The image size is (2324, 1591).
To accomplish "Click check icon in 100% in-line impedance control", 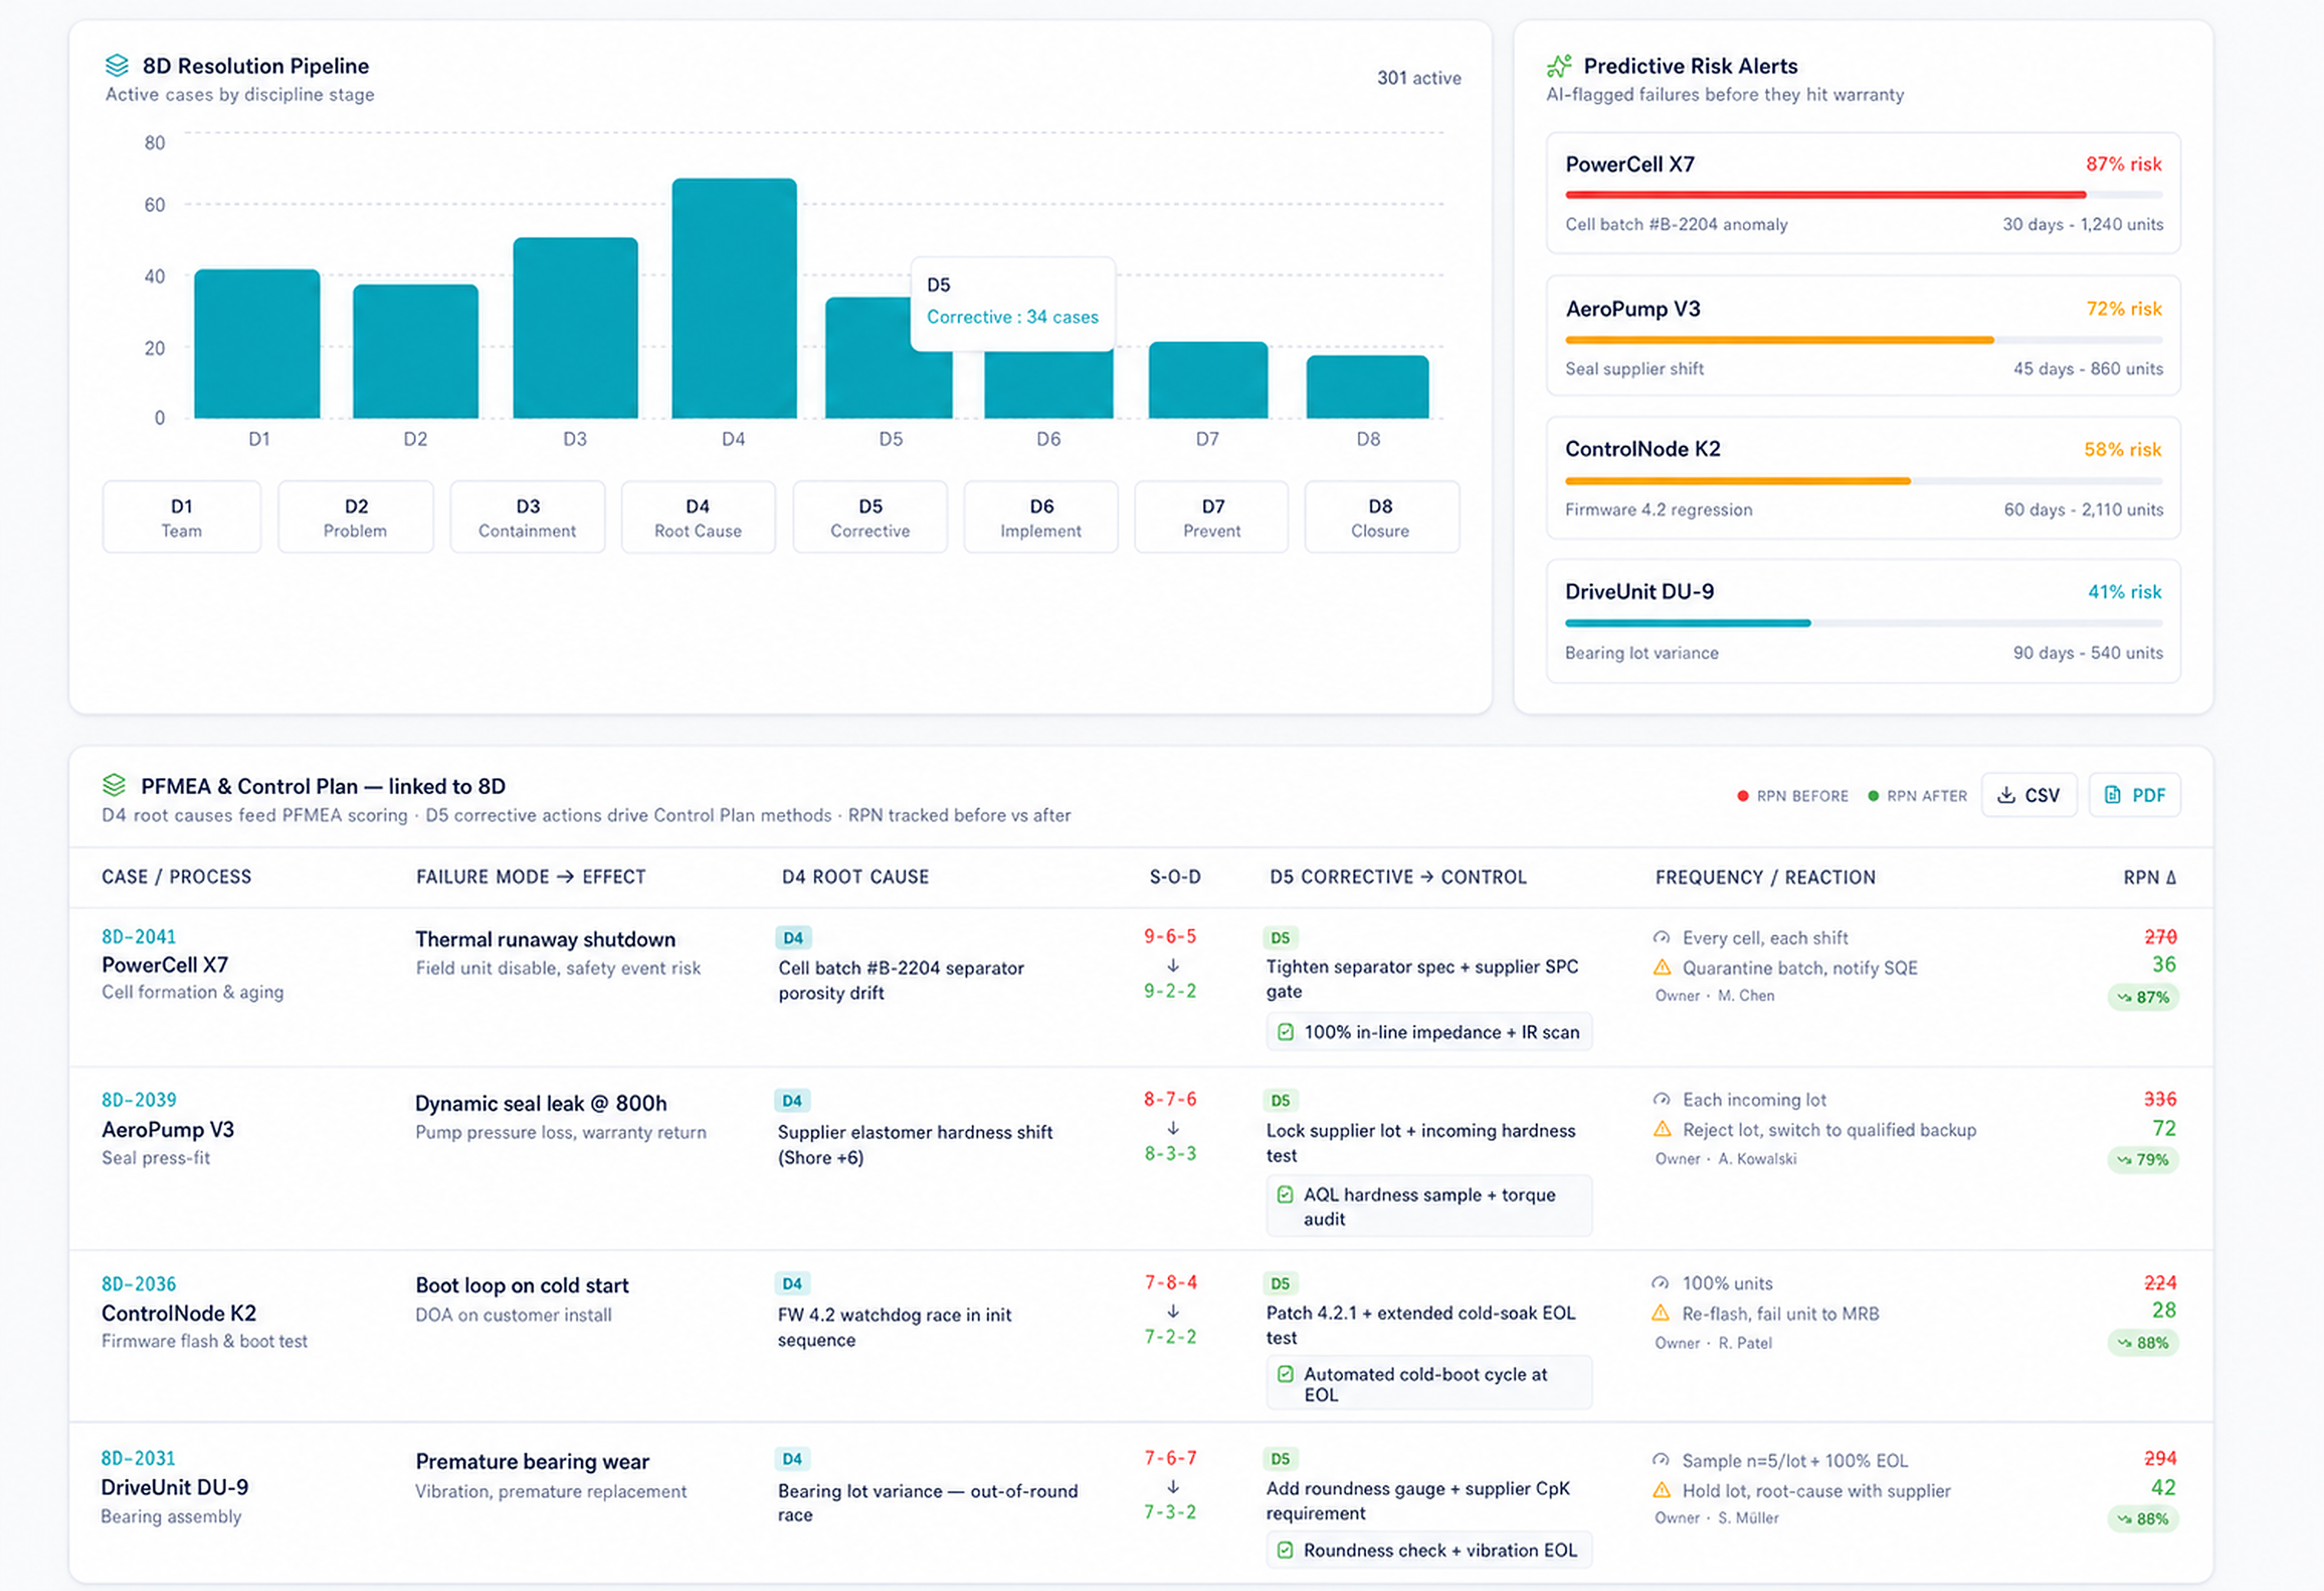I will [1286, 1032].
